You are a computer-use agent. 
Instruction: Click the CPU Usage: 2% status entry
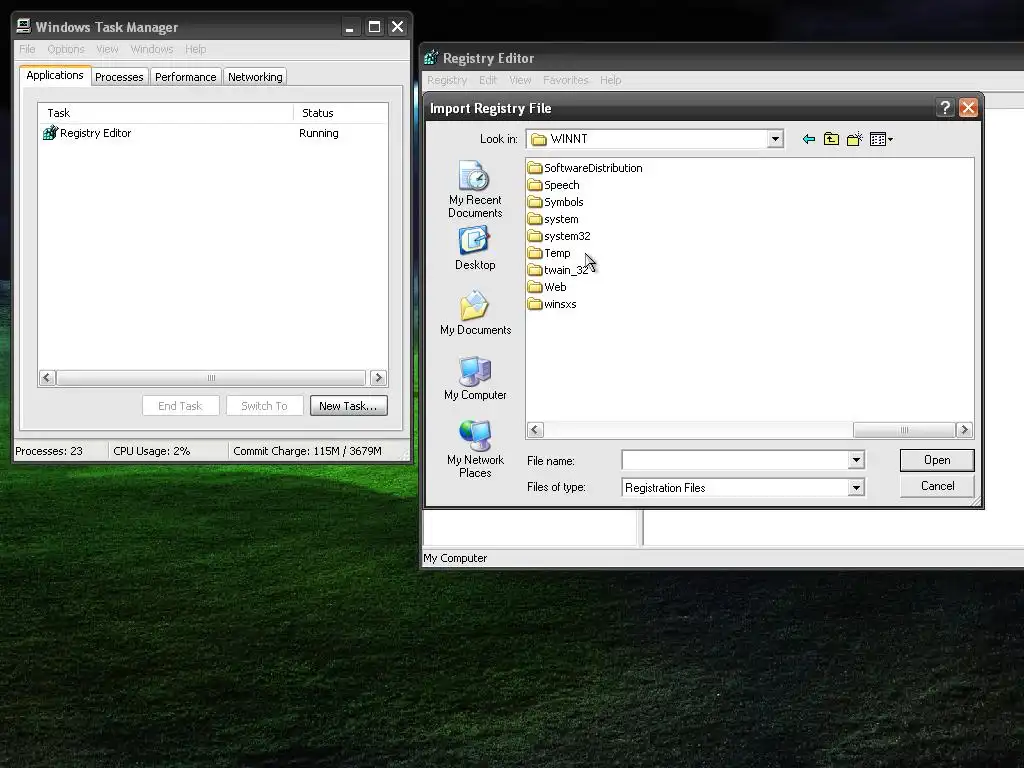(x=152, y=451)
